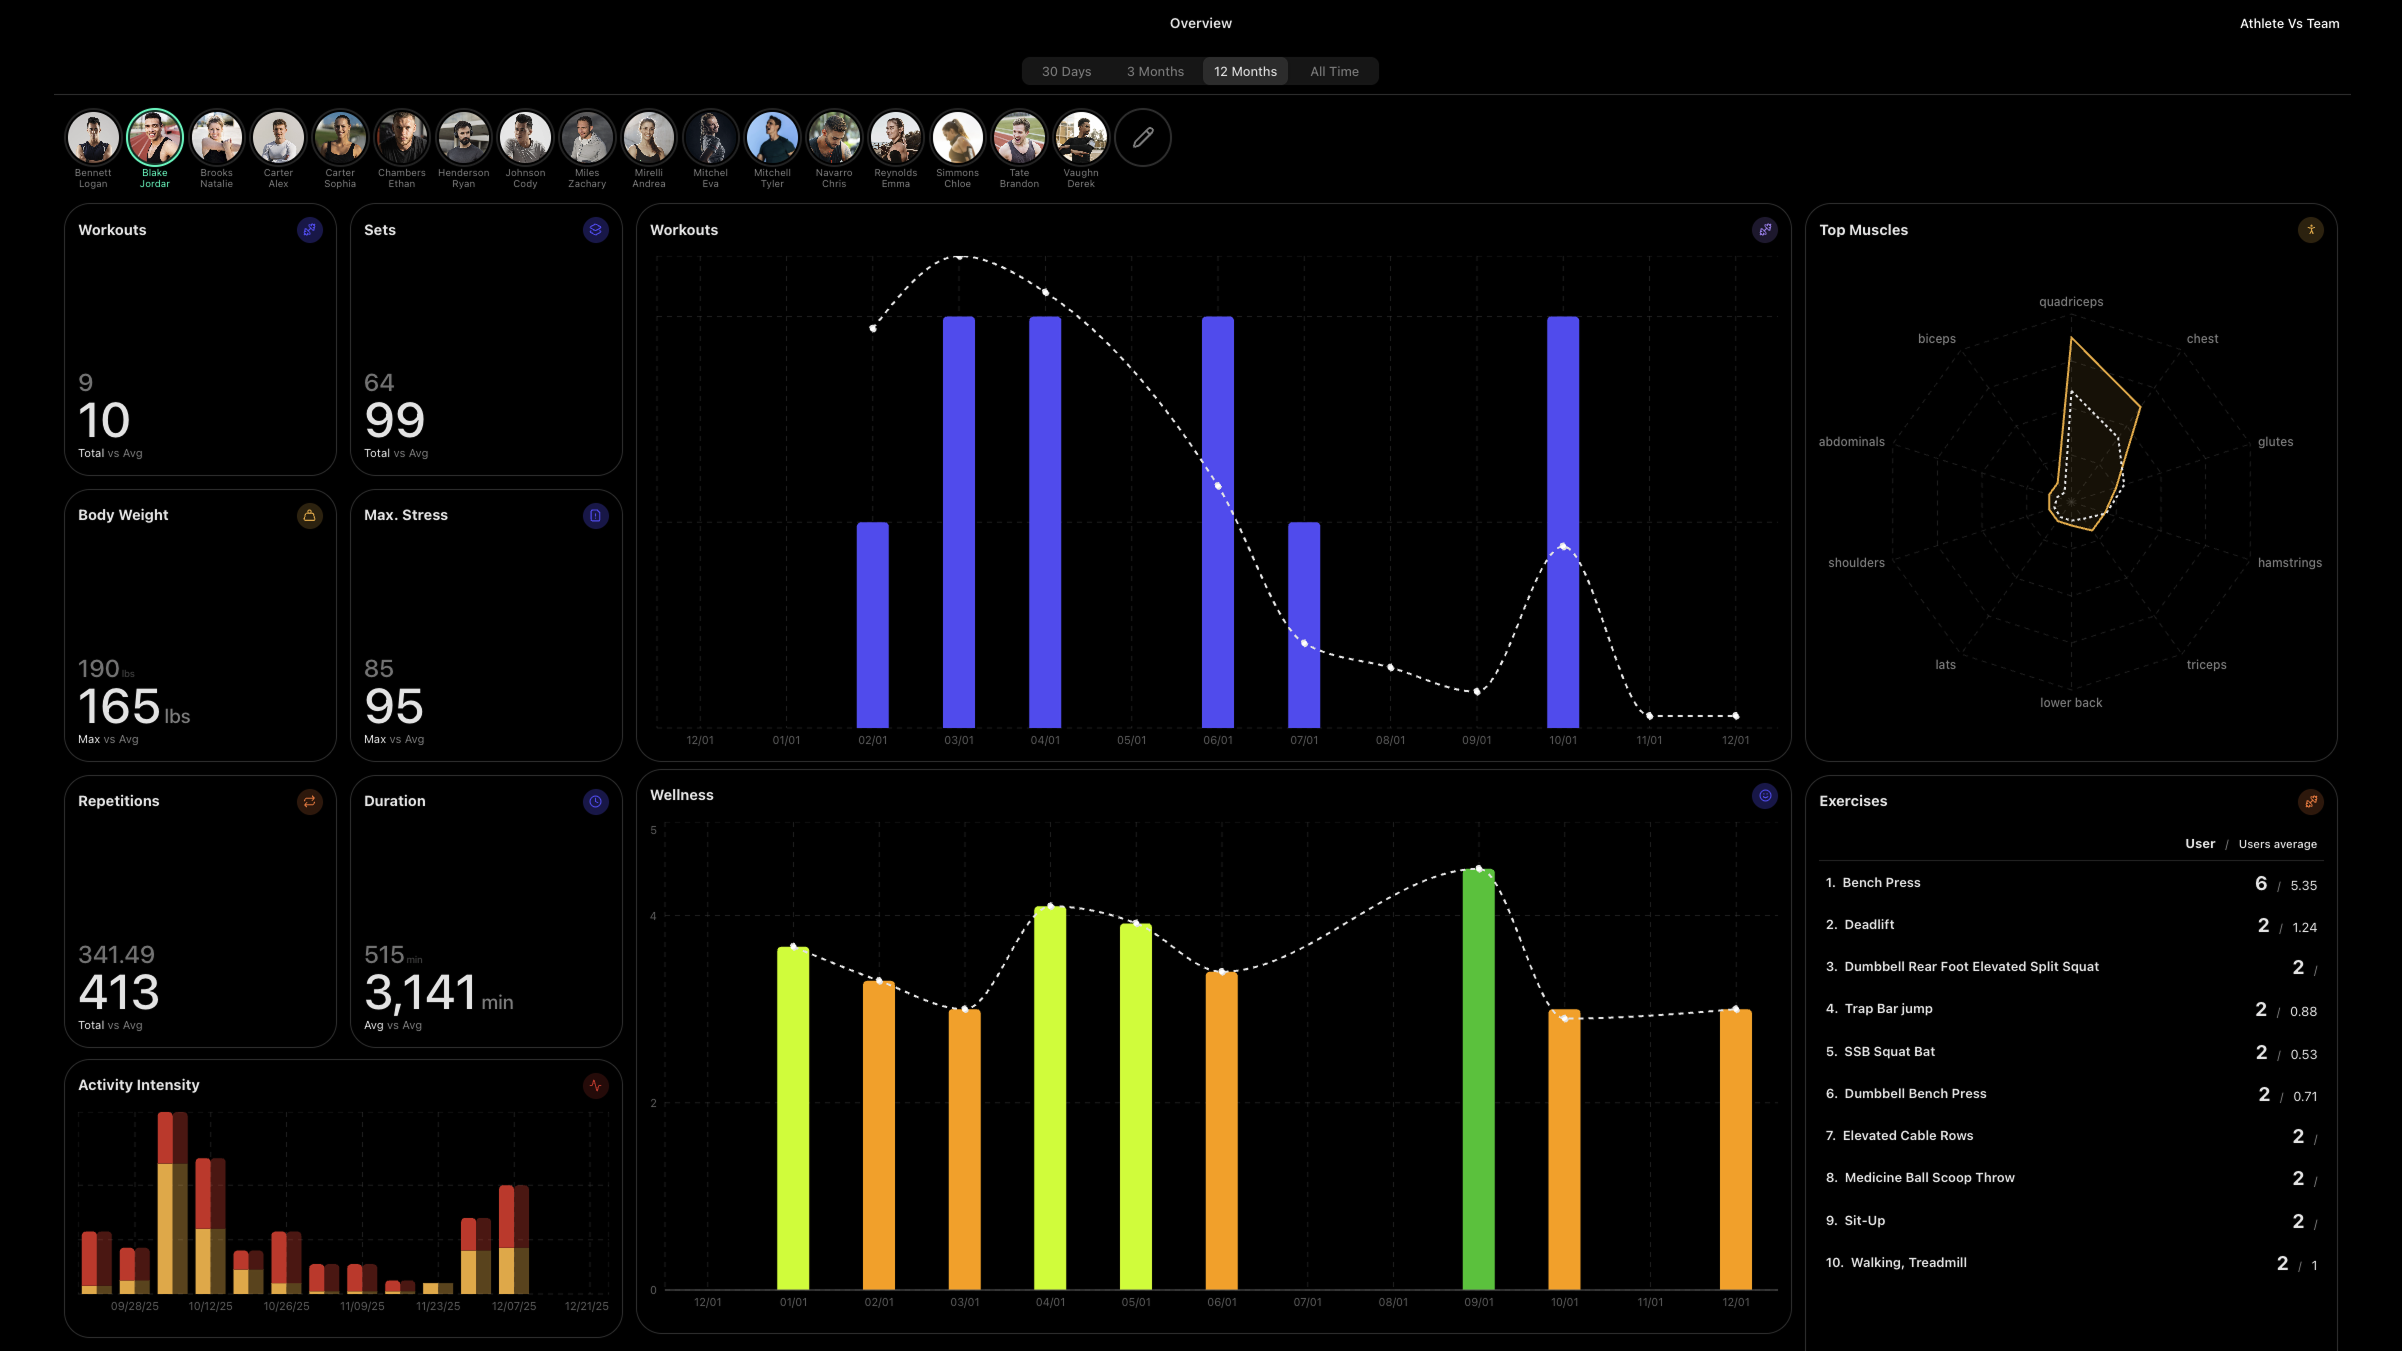Click the Body Weight card icon
This screenshot has width=2402, height=1351.
tap(309, 516)
